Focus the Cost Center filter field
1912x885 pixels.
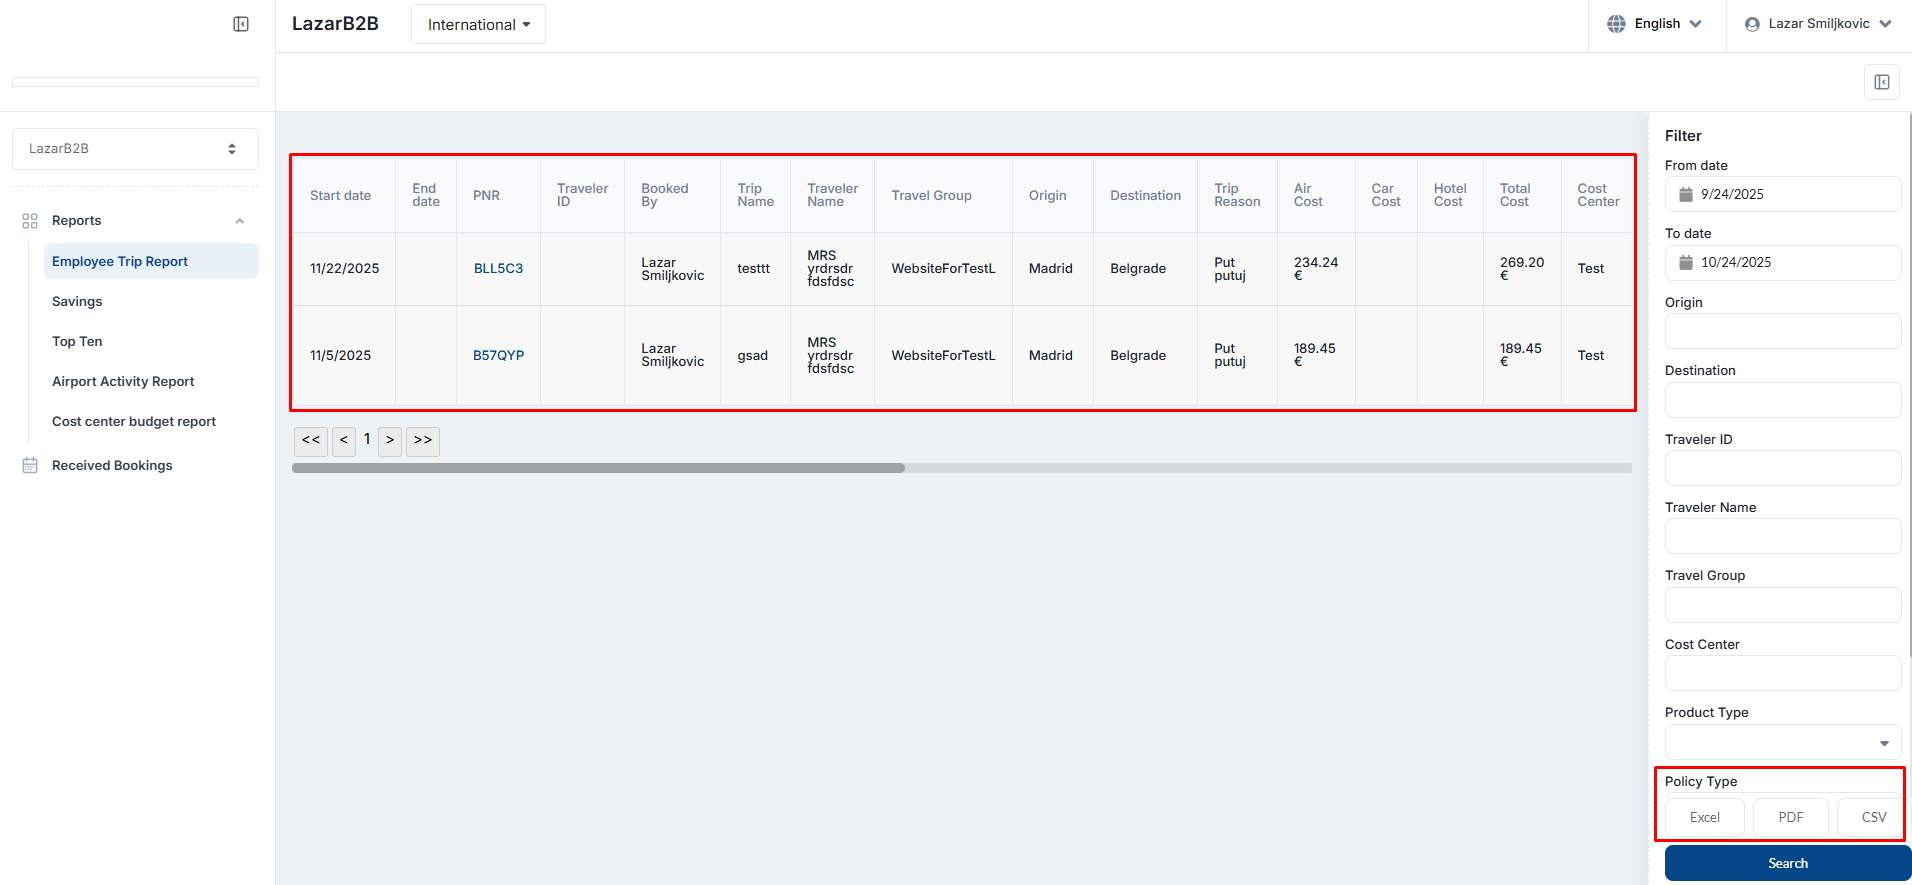coord(1783,673)
